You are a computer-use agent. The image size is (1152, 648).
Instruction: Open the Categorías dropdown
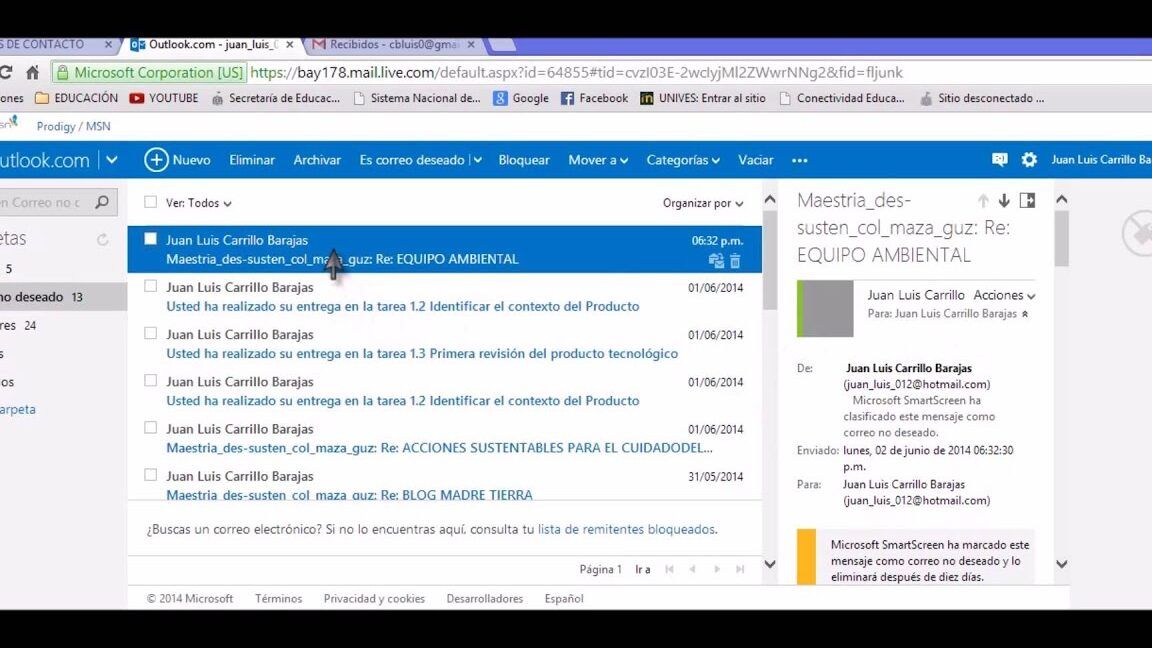(683, 160)
